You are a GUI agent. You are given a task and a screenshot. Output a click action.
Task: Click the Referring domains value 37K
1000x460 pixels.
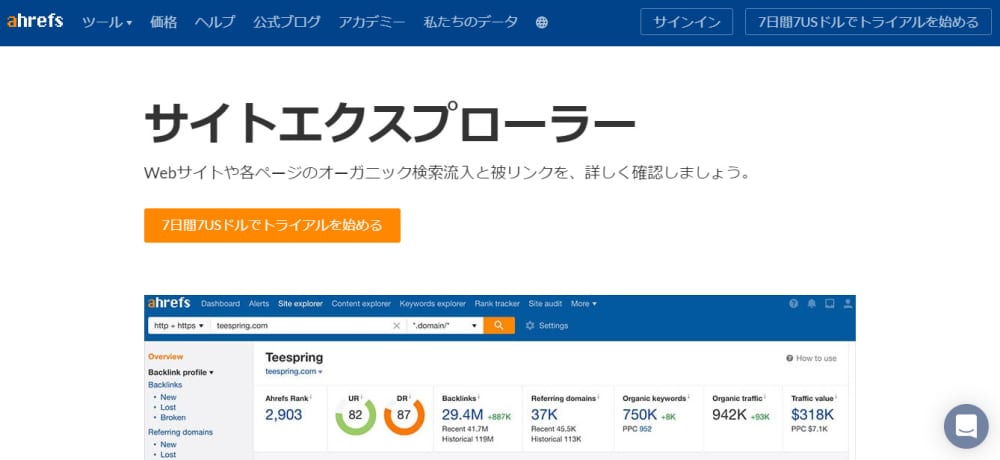(x=545, y=415)
